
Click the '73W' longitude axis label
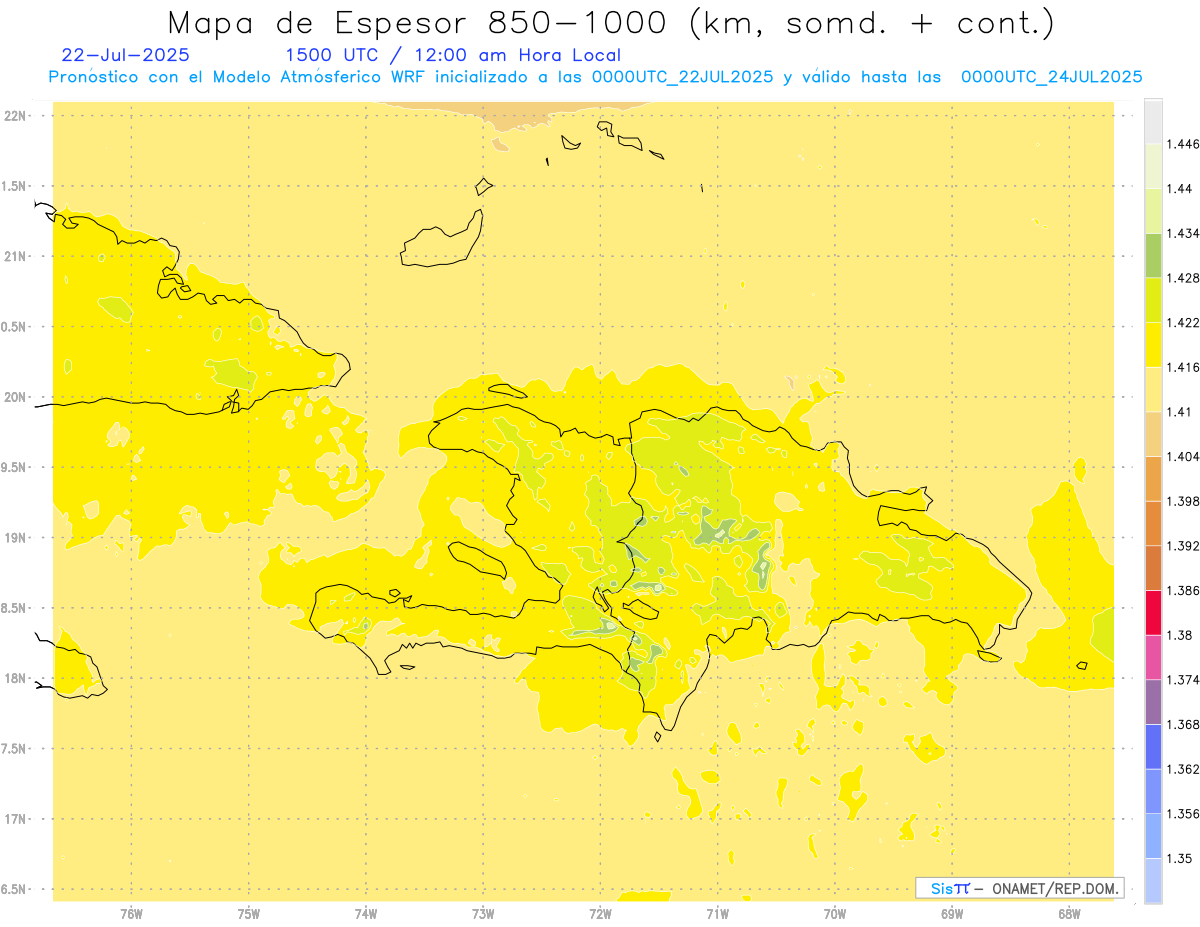[x=483, y=915]
